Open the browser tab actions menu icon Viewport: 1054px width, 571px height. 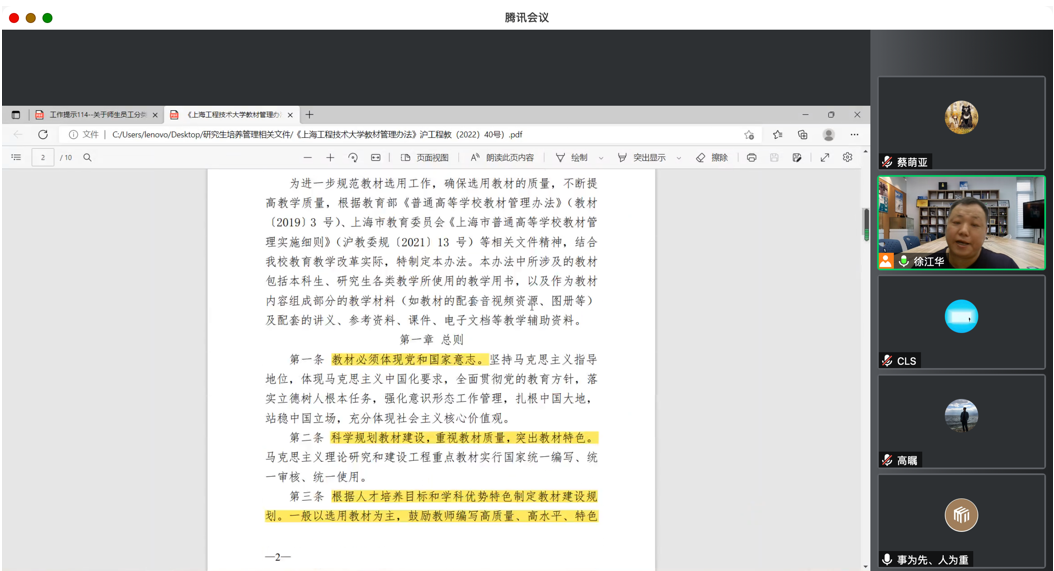15,115
